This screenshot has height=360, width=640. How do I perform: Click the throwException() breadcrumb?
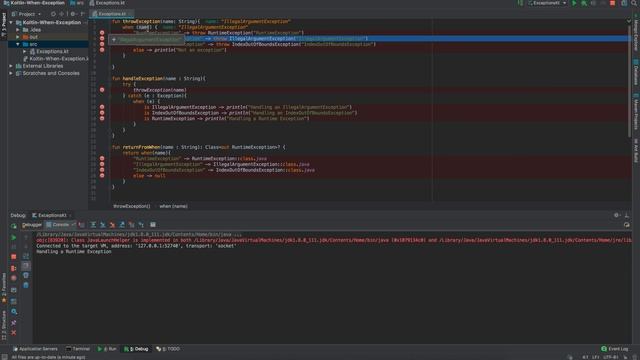[131, 206]
